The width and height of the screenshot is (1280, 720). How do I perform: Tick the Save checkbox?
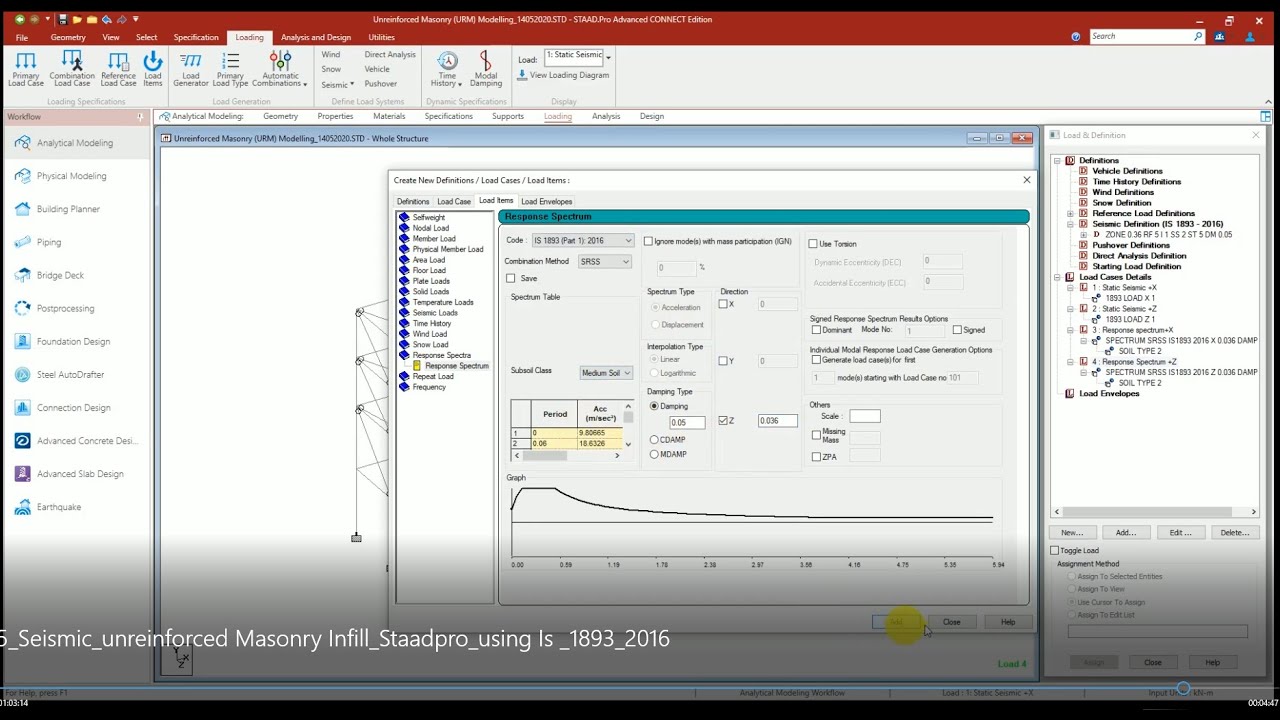511,278
